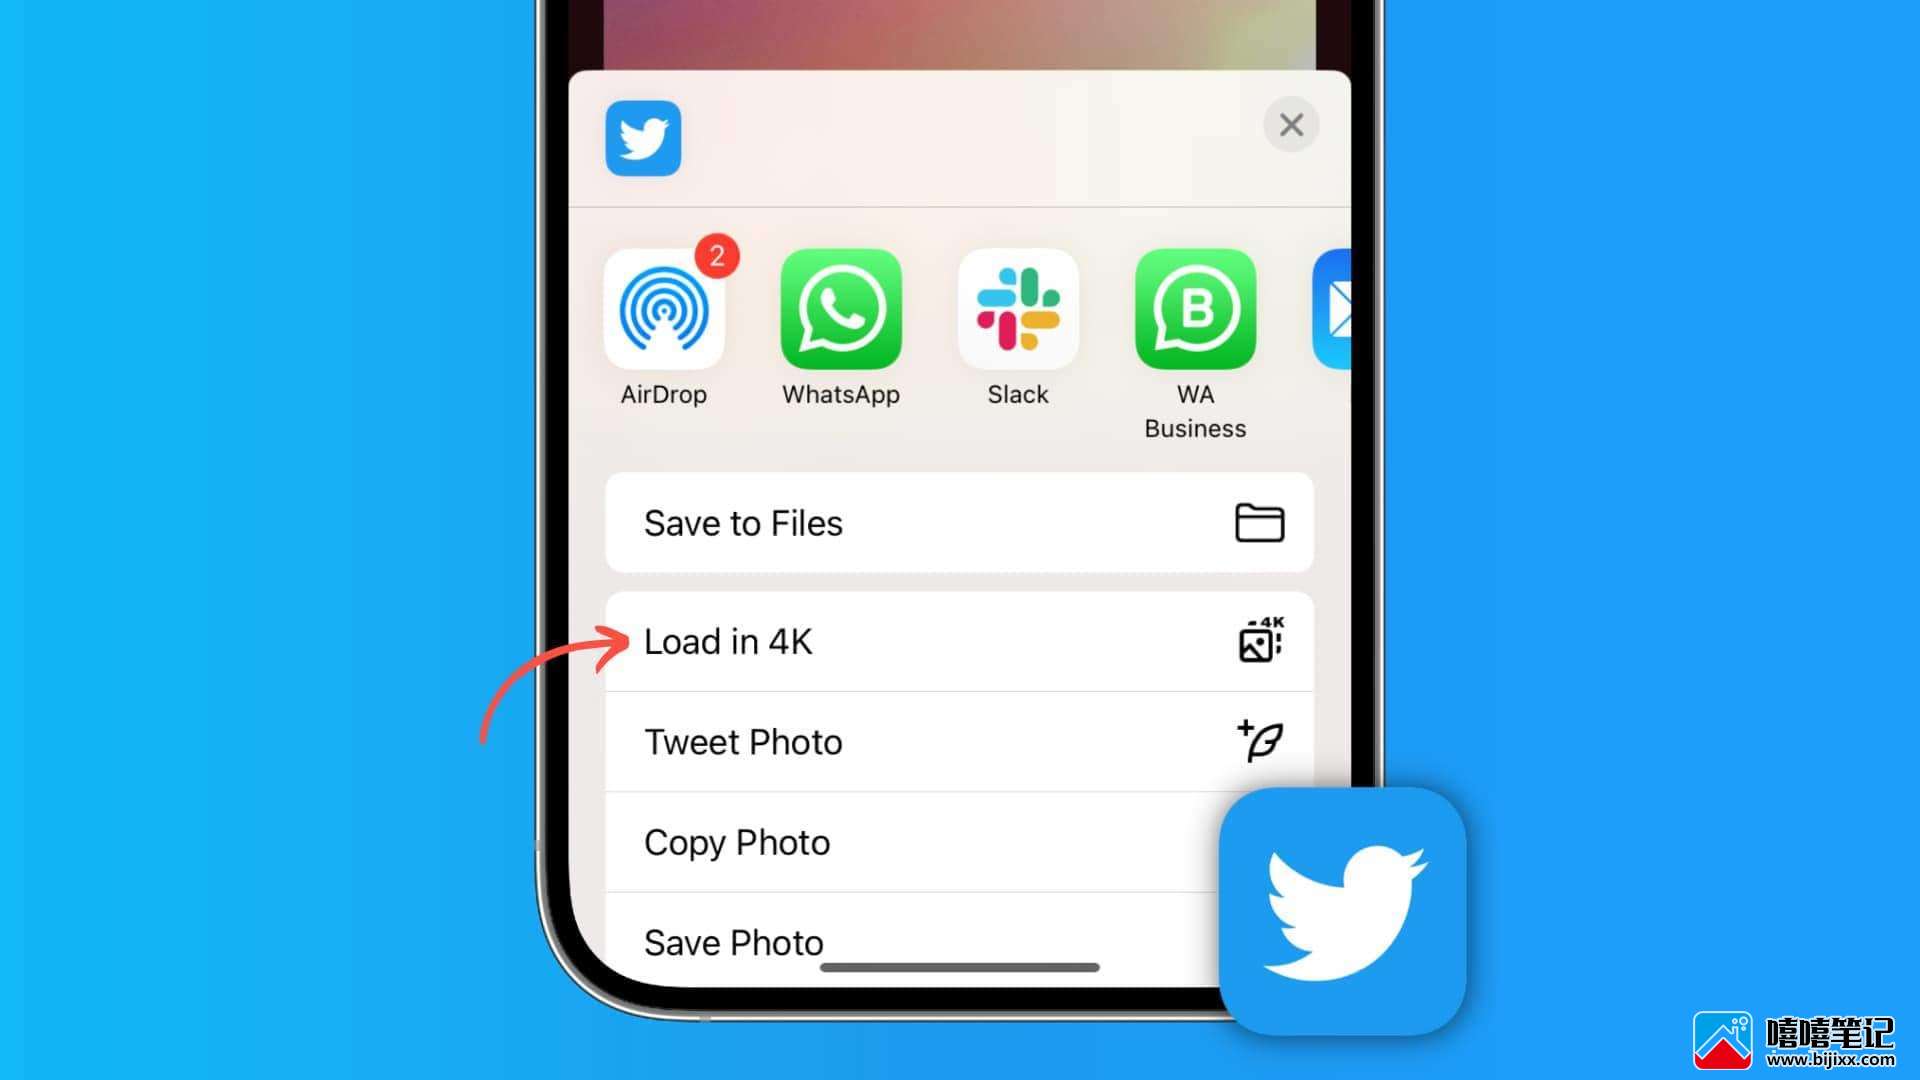Select Tweet Photo from menu
Viewport: 1920px width, 1080px height.
coord(959,741)
